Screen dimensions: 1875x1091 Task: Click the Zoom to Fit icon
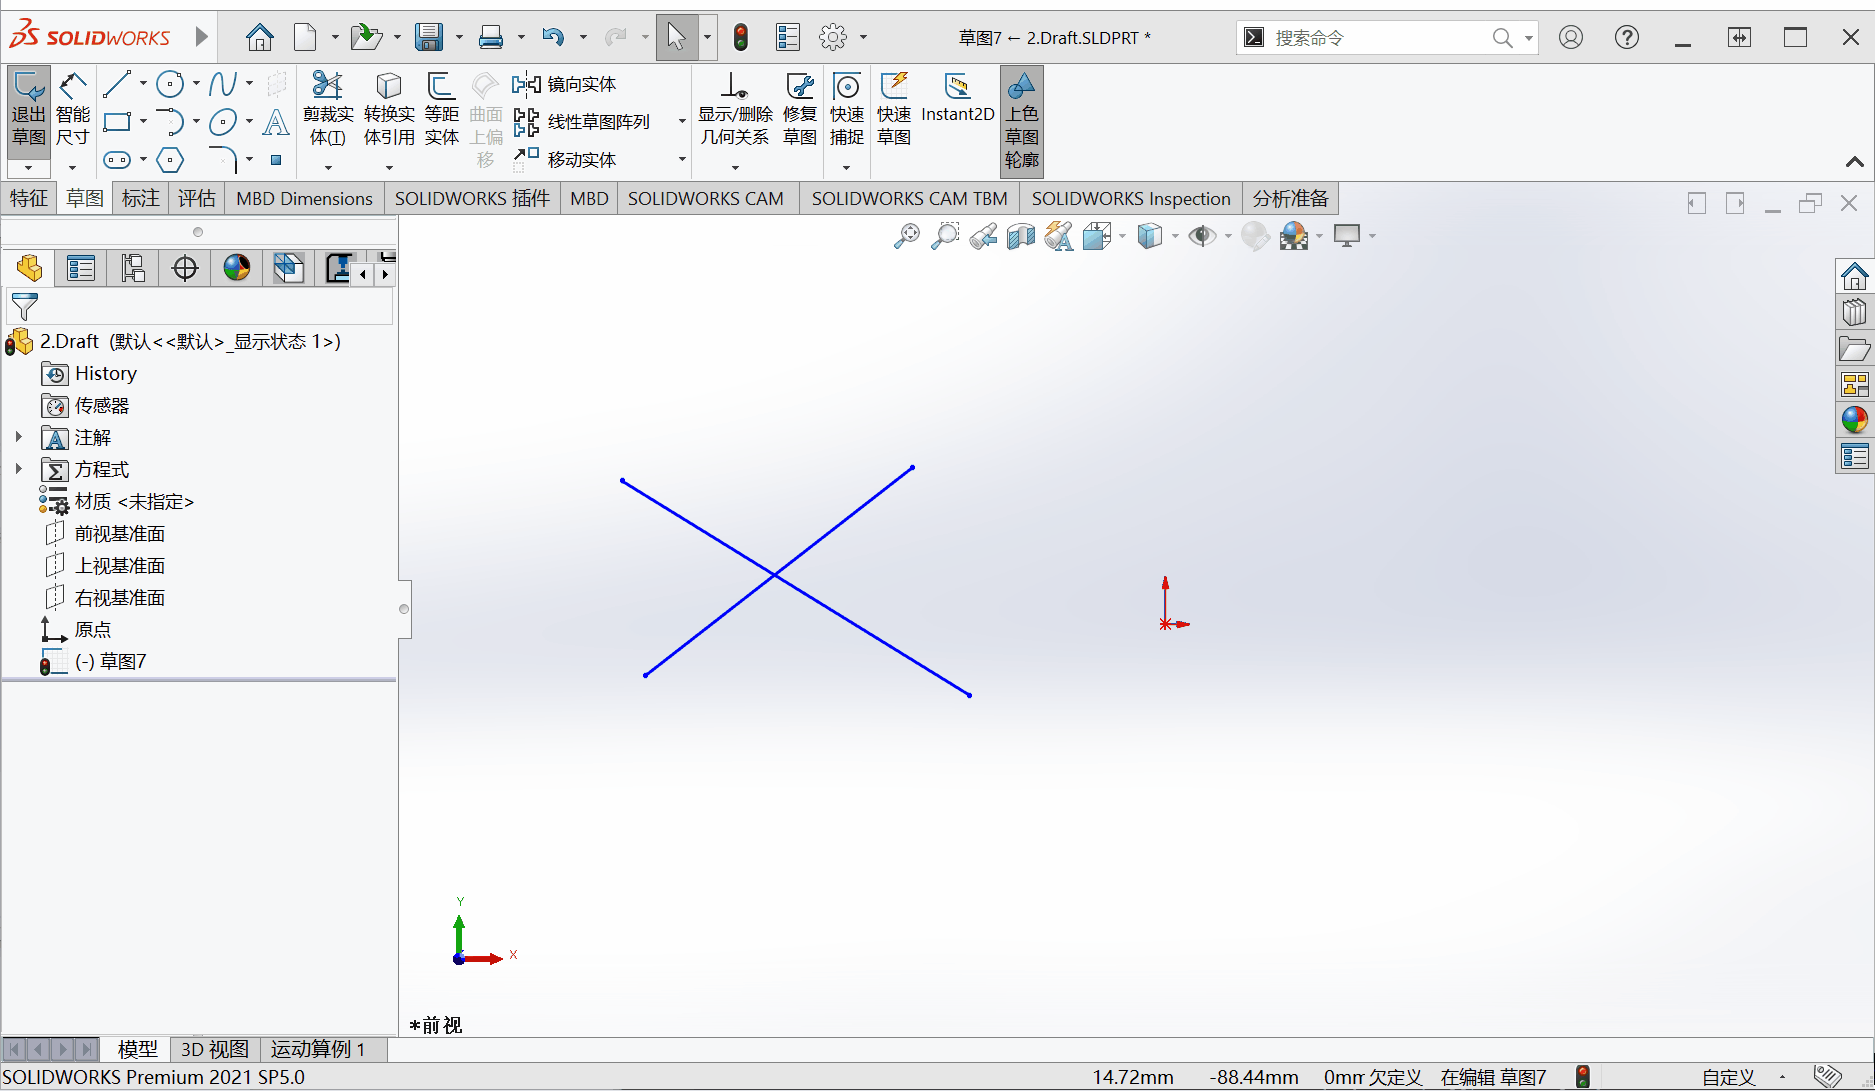pos(907,236)
